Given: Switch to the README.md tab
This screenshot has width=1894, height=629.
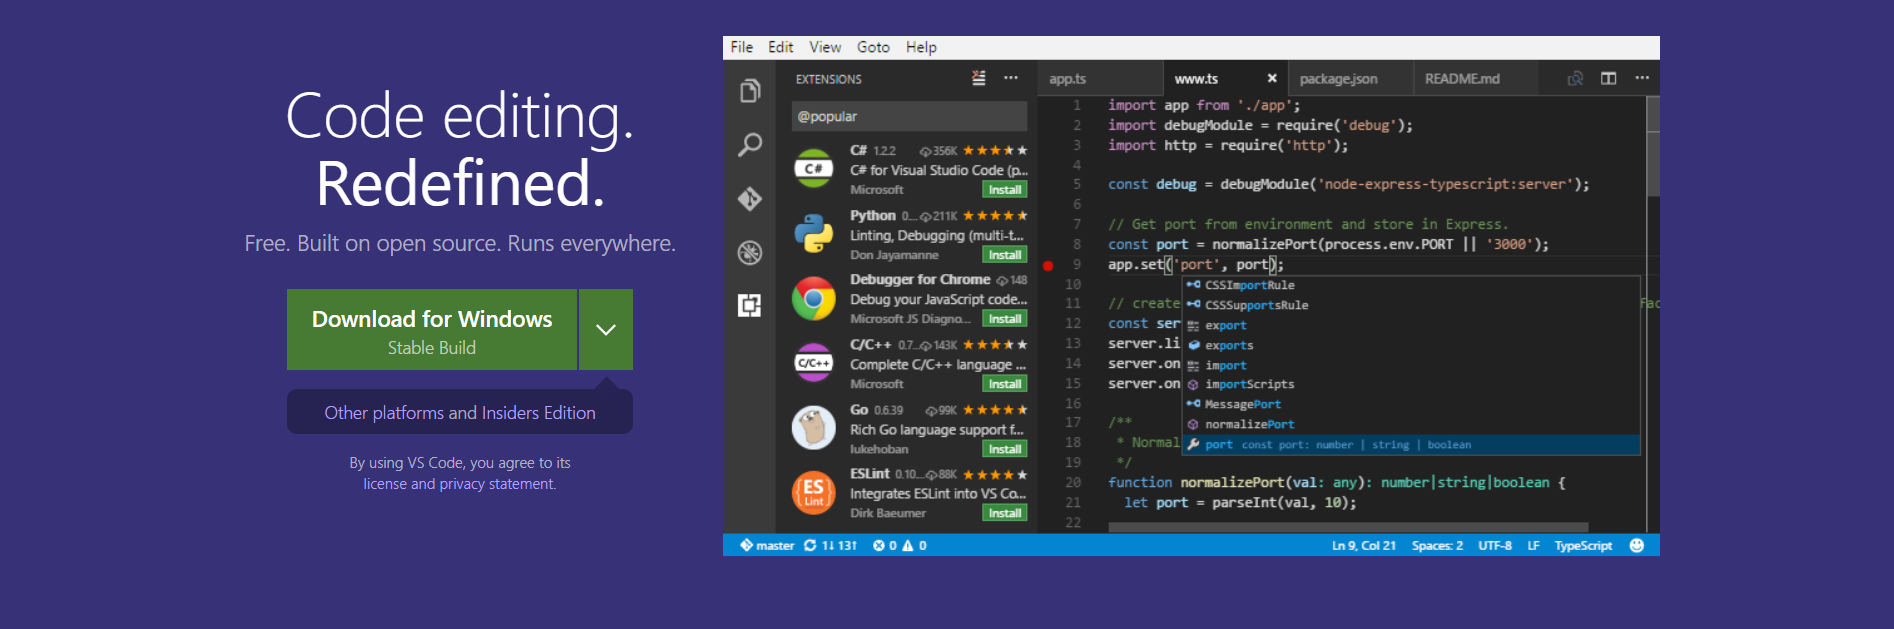Looking at the screenshot, I should tap(1475, 78).
